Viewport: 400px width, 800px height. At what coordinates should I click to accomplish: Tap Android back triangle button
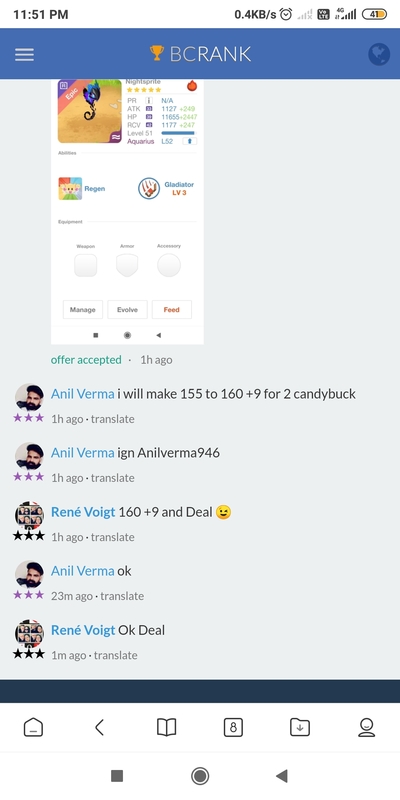[282, 776]
